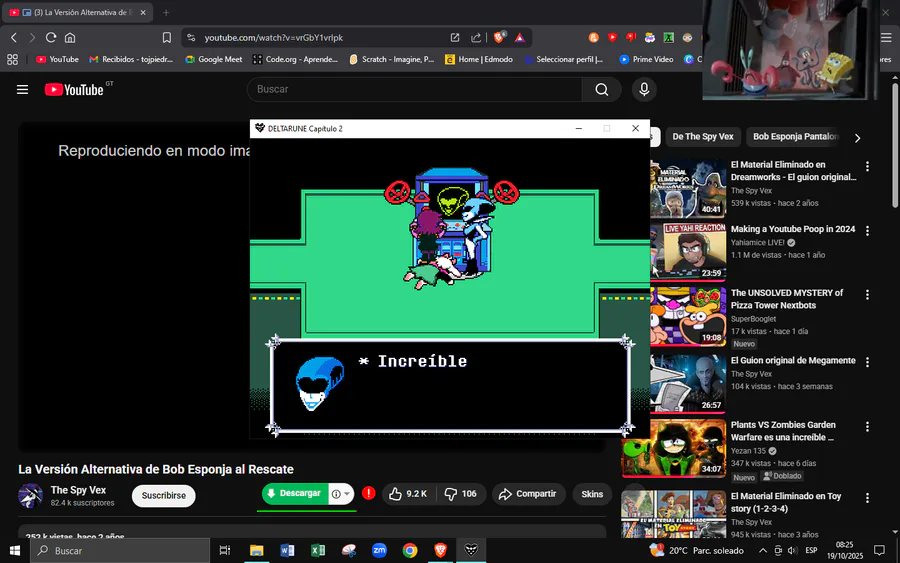Screen dimensions: 900x563
Task: Open the Recibidos Gmail bookmark
Action: click(131, 59)
